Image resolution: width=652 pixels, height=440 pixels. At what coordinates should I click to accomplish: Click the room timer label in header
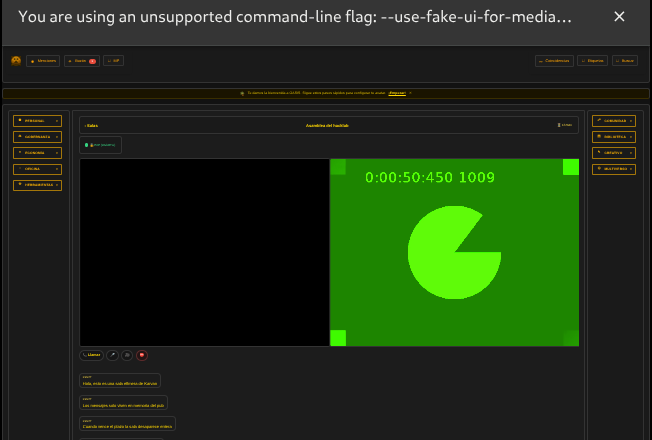tap(565, 125)
